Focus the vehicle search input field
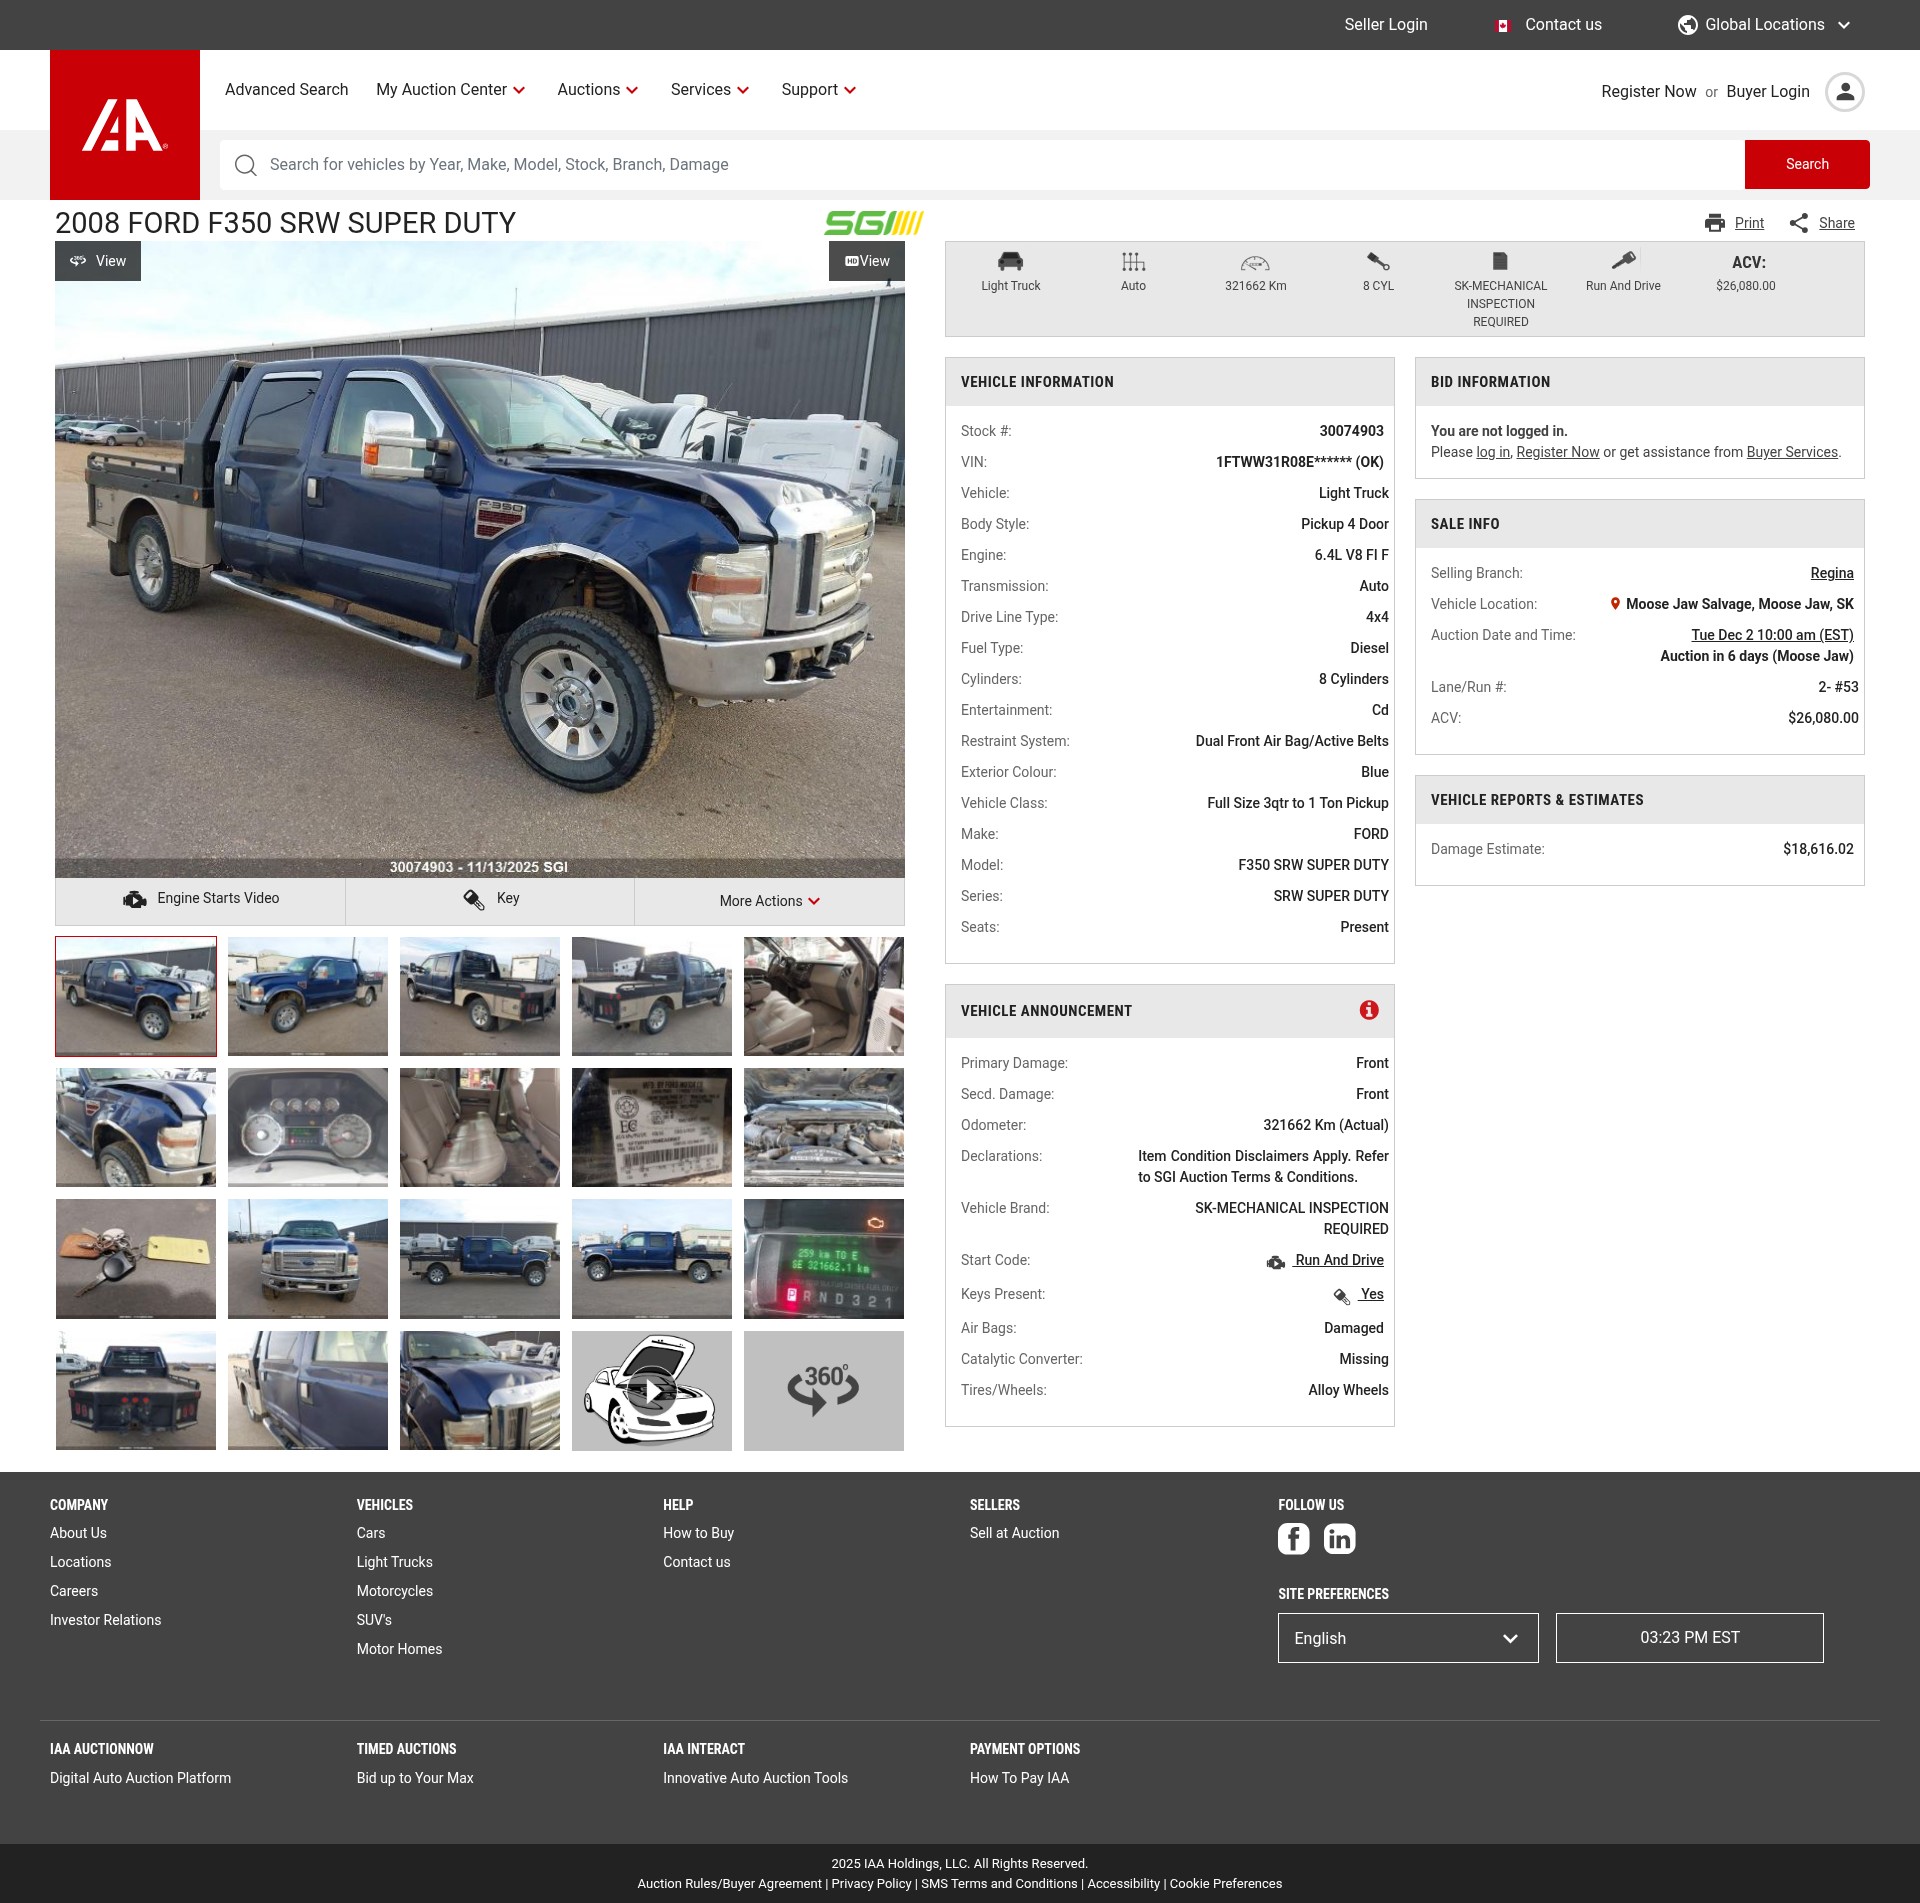The image size is (1920, 1903). (x=980, y=165)
